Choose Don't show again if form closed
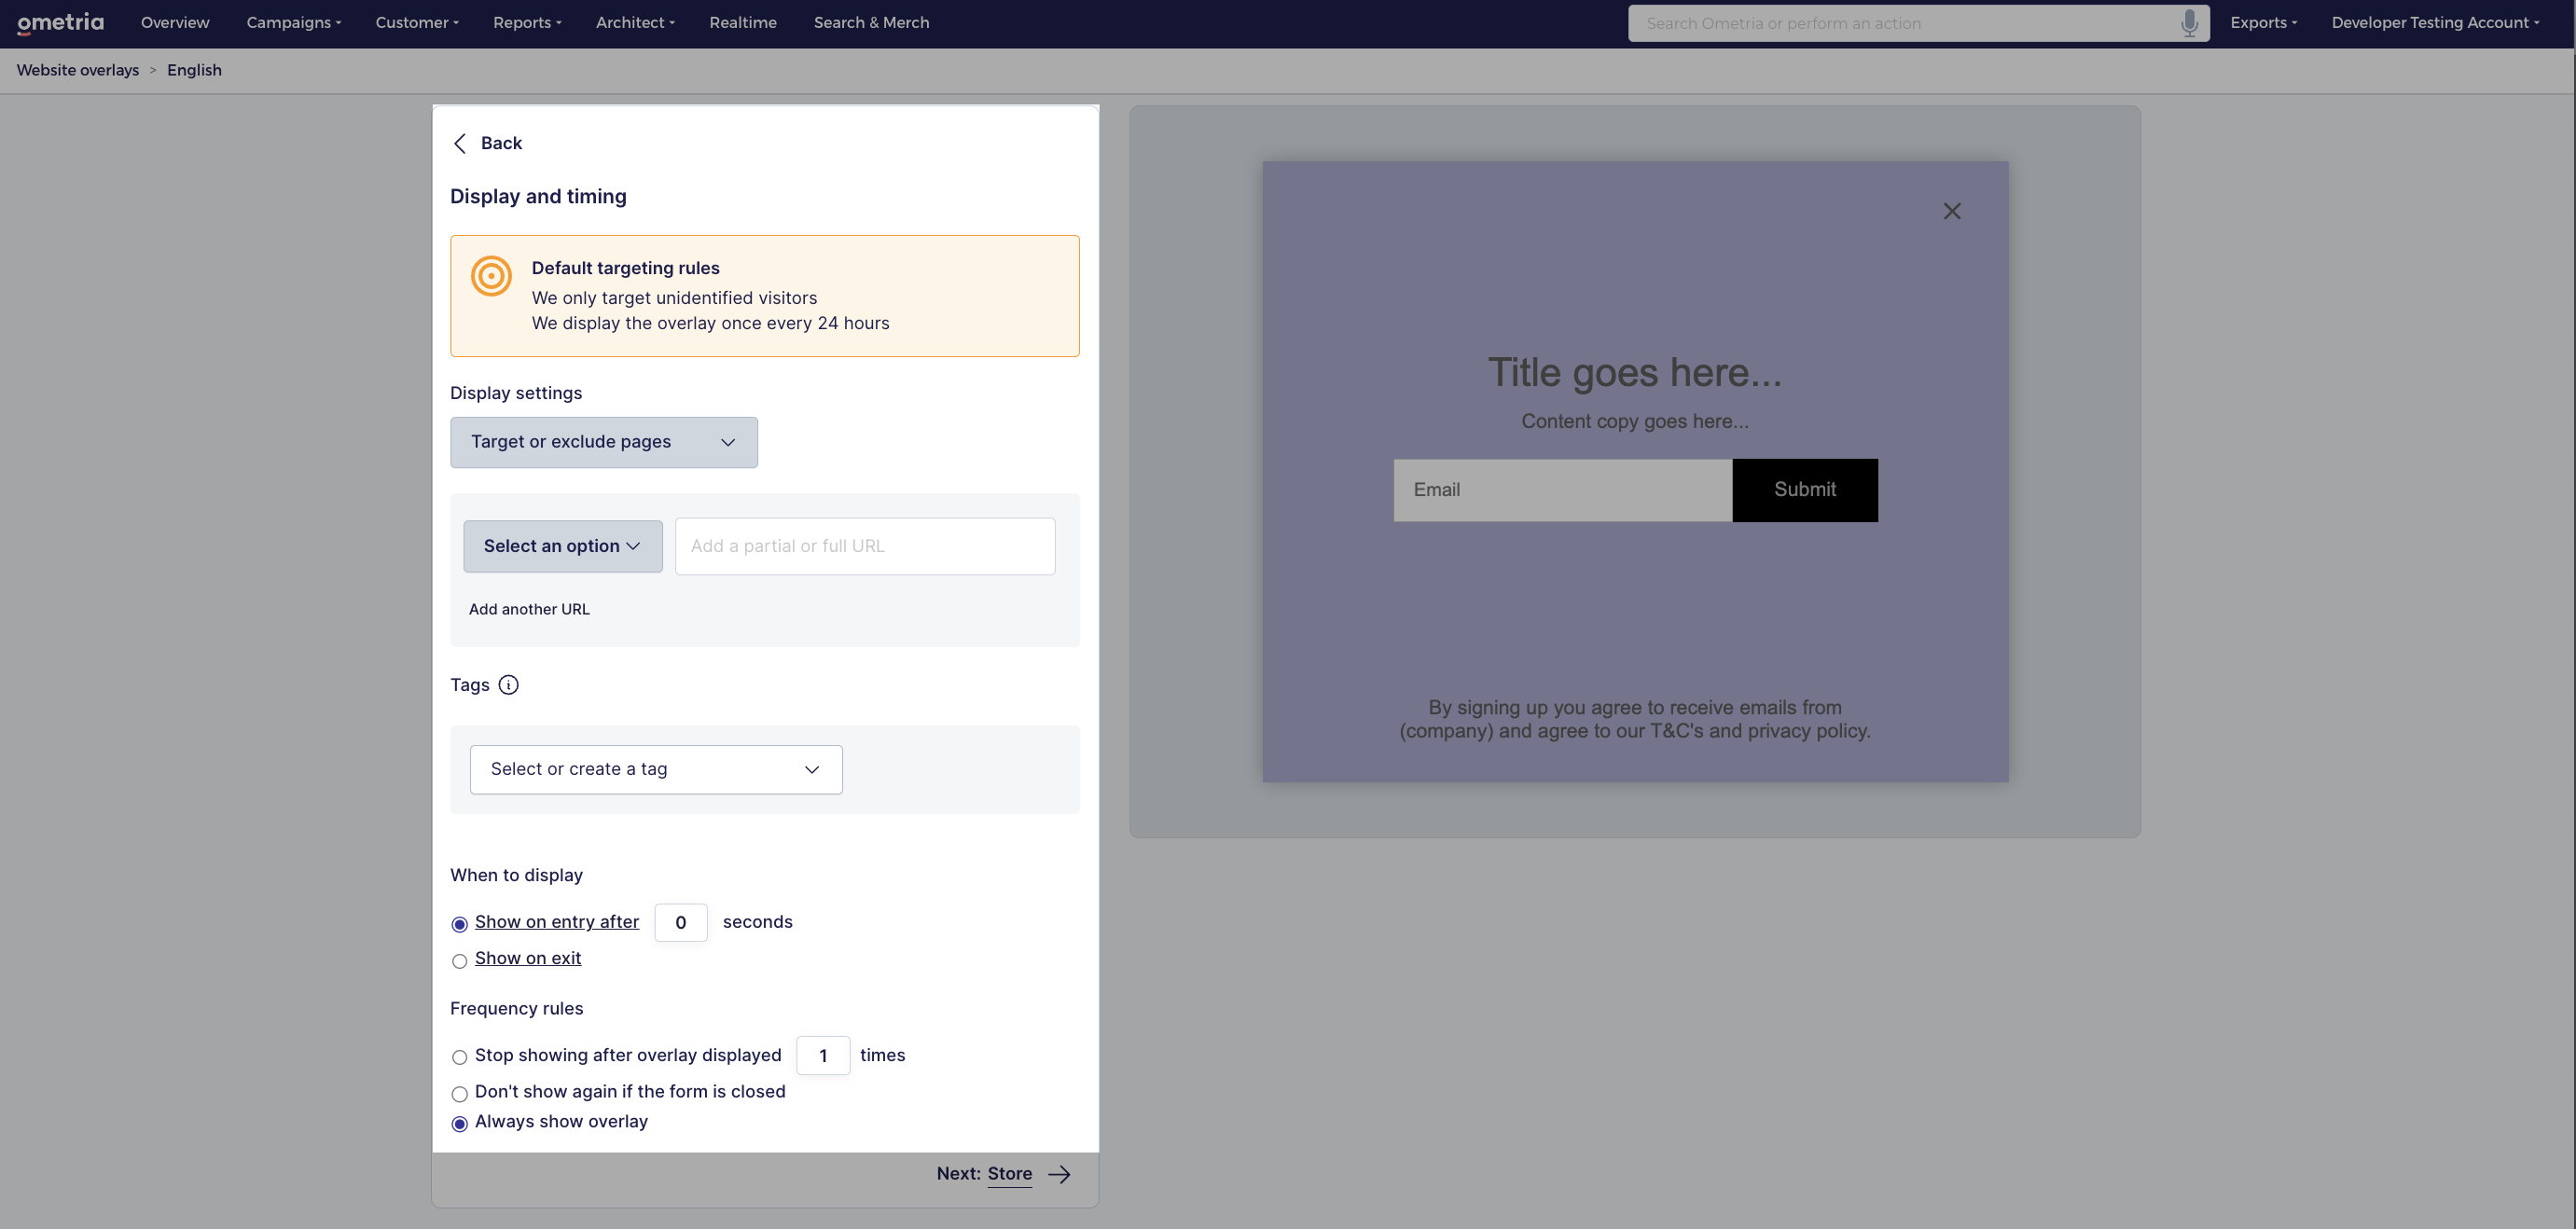The width and height of the screenshot is (2576, 1229). click(460, 1094)
